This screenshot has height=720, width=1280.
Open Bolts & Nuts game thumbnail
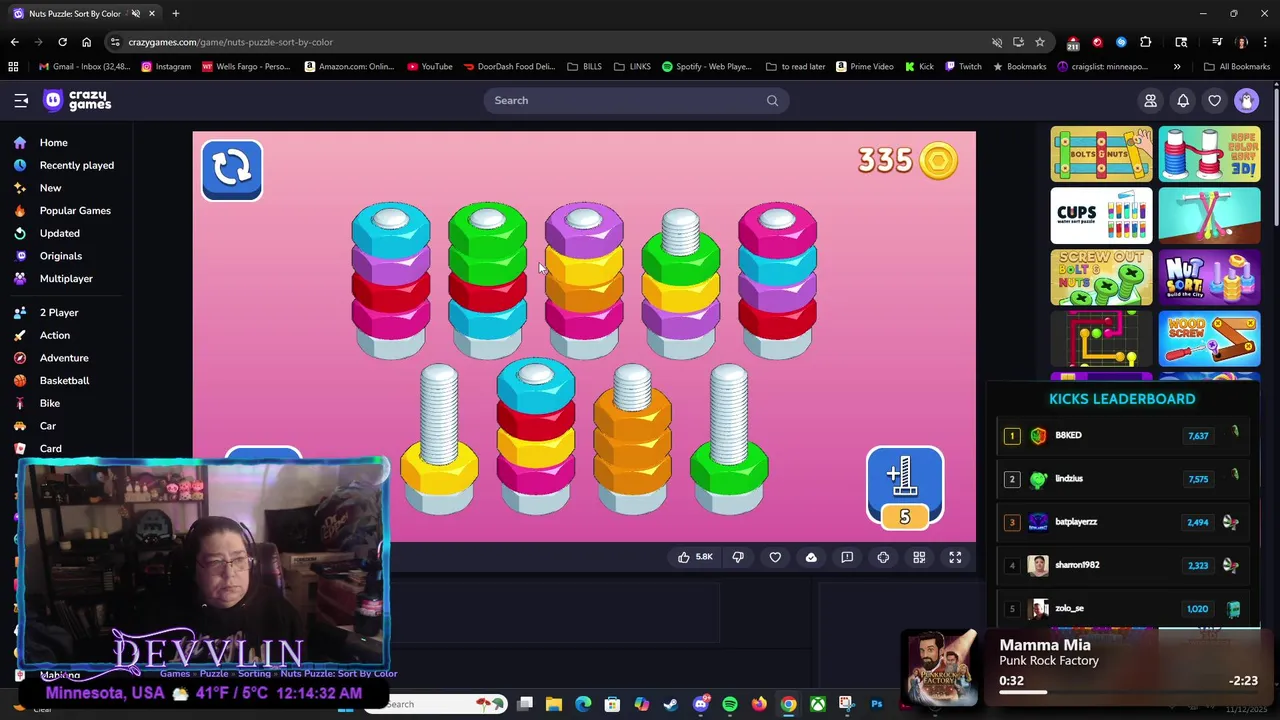[1101, 154]
